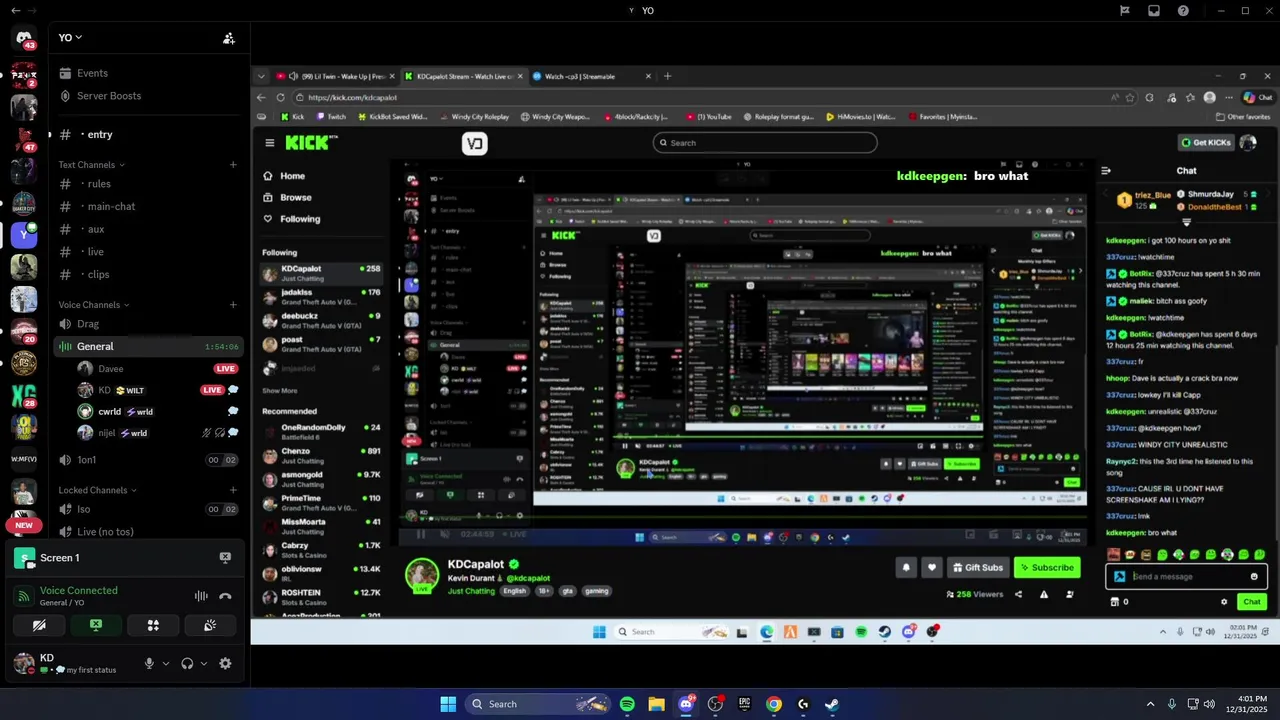The image size is (1280, 720).
Task: Open the entry text channel
Action: coord(147,134)
